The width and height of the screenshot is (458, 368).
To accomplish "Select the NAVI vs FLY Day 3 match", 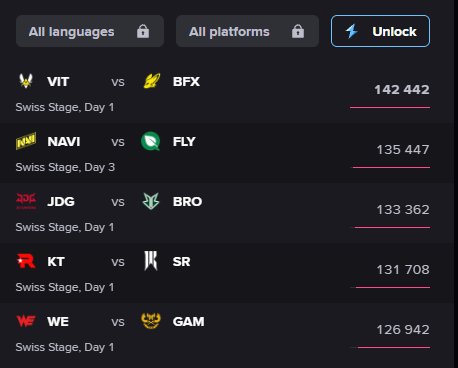I will pos(227,153).
